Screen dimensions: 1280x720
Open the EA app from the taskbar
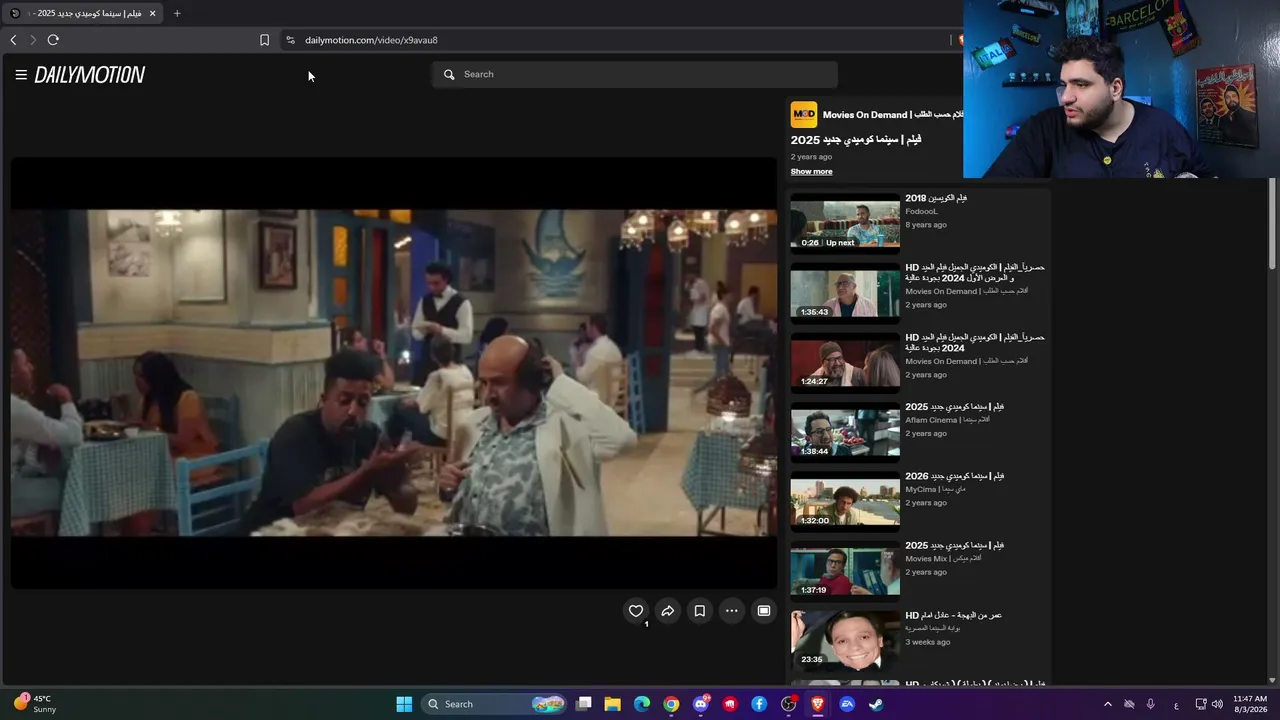[x=847, y=704]
